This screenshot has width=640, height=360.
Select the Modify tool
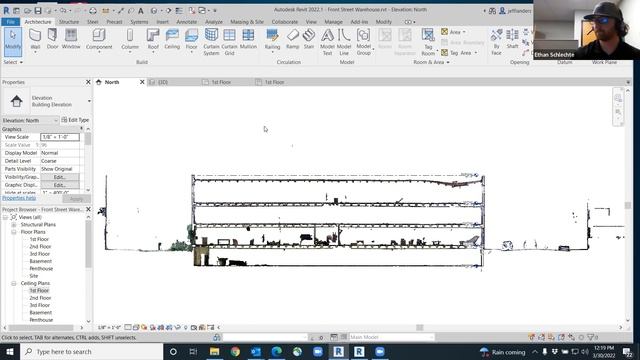(13, 42)
